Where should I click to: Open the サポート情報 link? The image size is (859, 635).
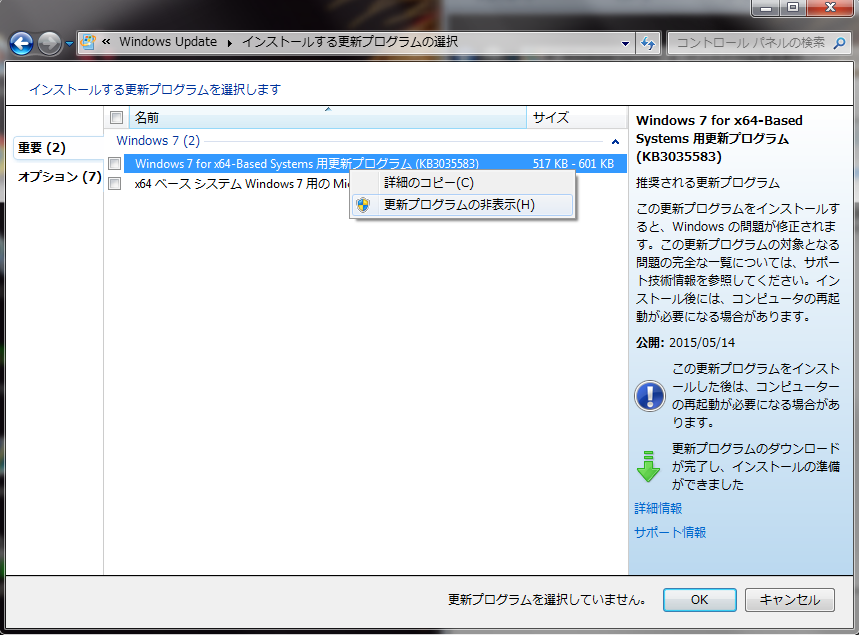(x=670, y=532)
